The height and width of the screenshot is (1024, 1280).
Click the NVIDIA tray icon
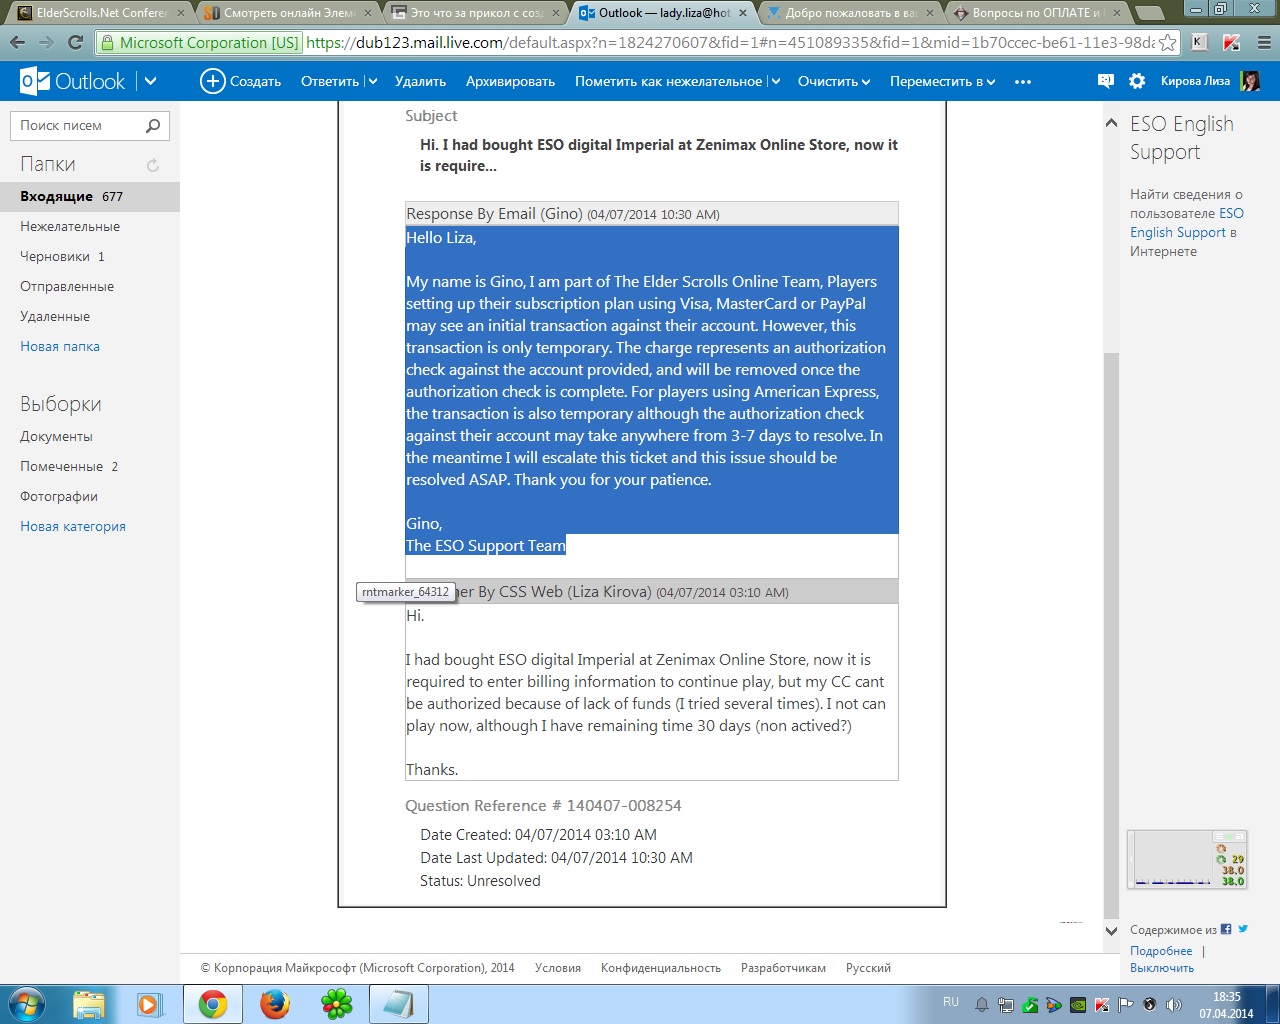click(1078, 1004)
